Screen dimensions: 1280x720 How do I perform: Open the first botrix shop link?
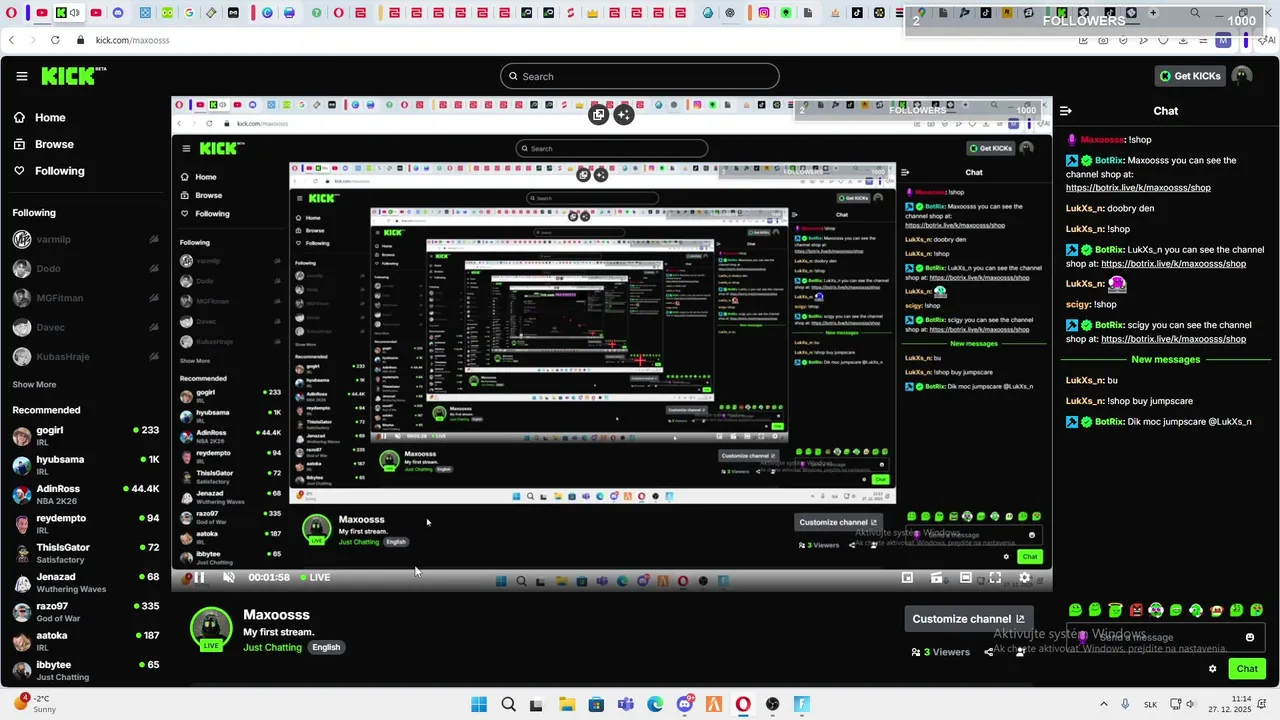(x=1138, y=188)
